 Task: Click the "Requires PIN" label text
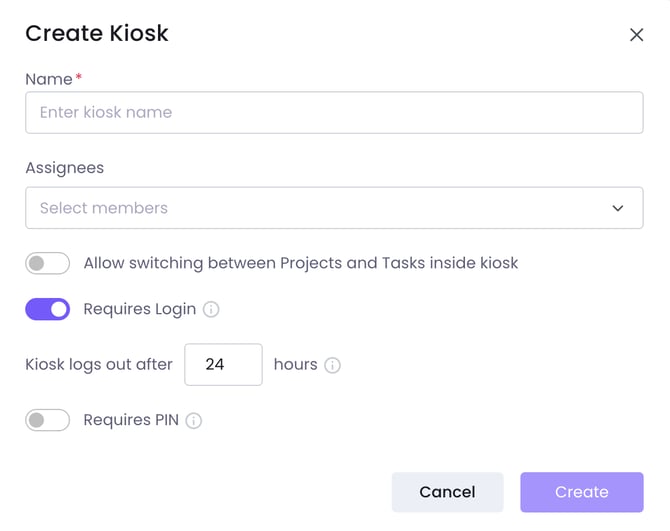coord(130,420)
